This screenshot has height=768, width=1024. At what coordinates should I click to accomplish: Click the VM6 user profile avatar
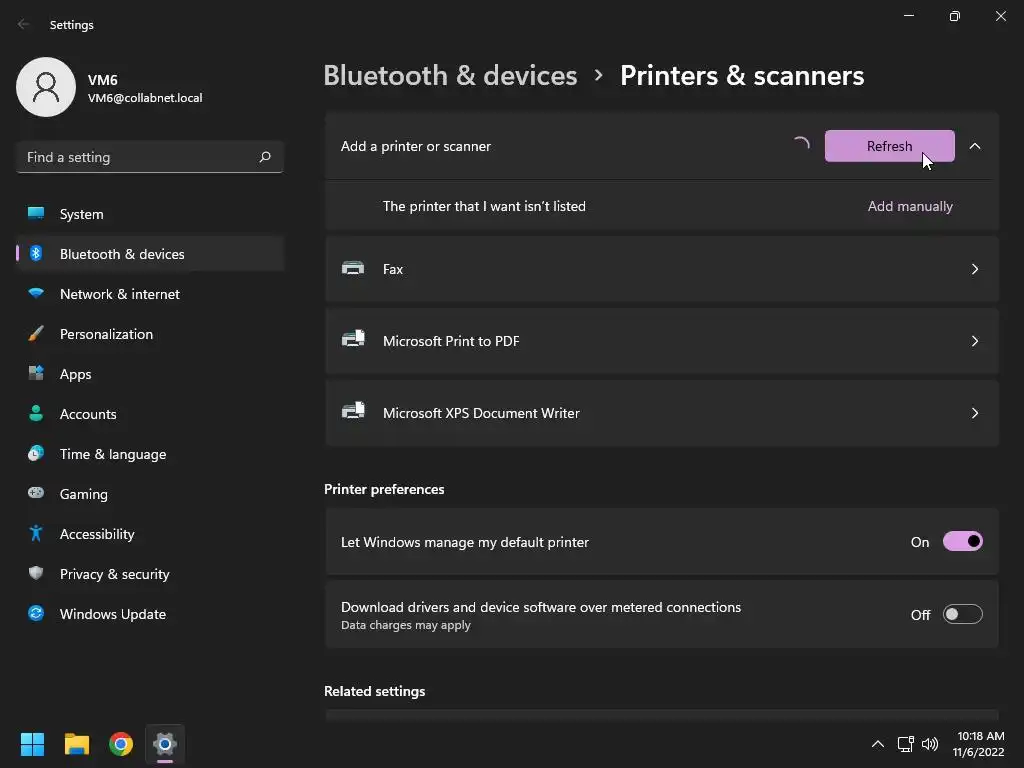pyautogui.click(x=46, y=88)
